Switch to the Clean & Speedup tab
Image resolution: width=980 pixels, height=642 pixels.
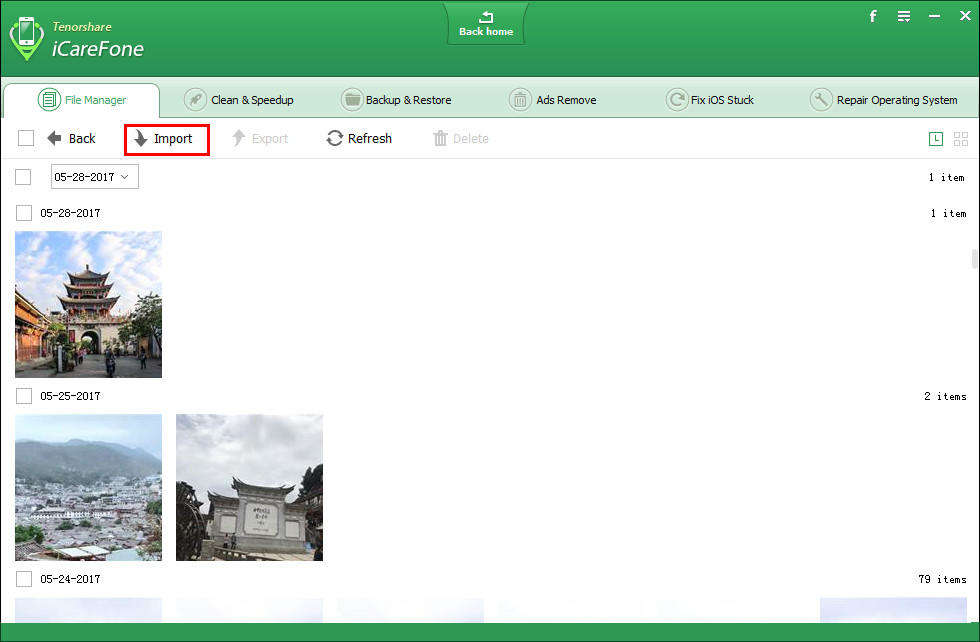239,100
